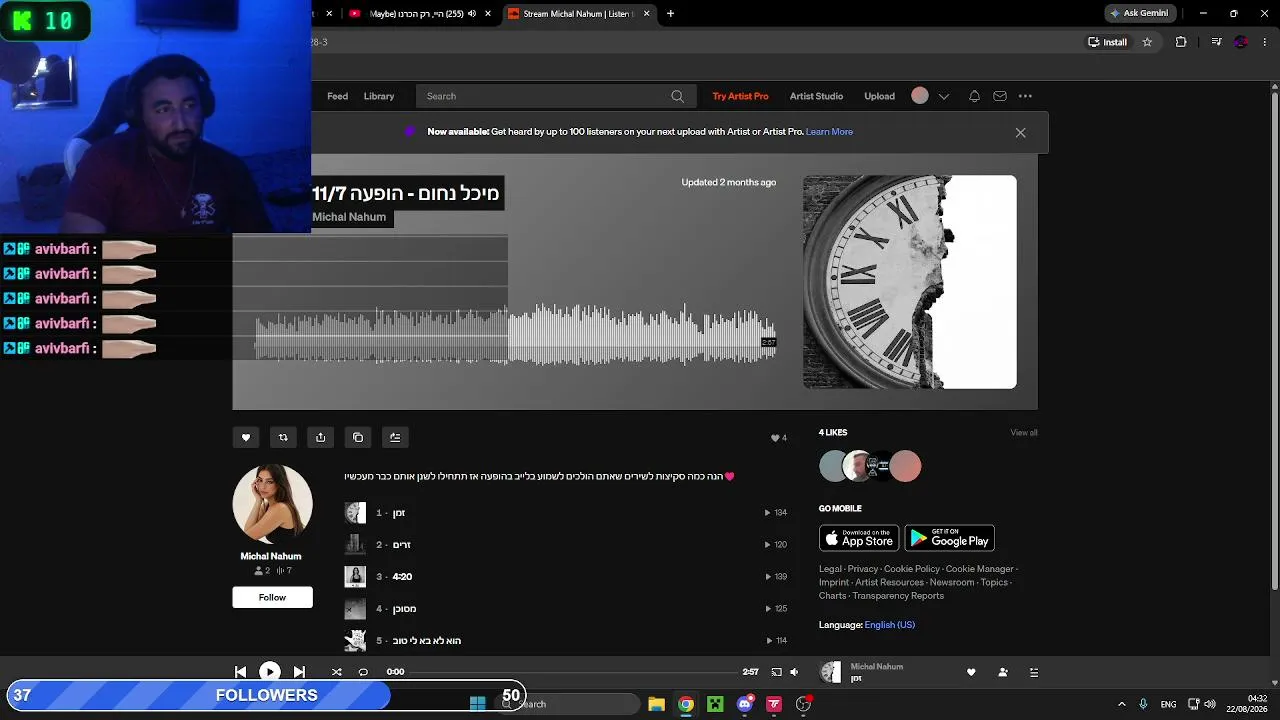1280x720 pixels.
Task: Repost this playlist
Action: (283, 437)
